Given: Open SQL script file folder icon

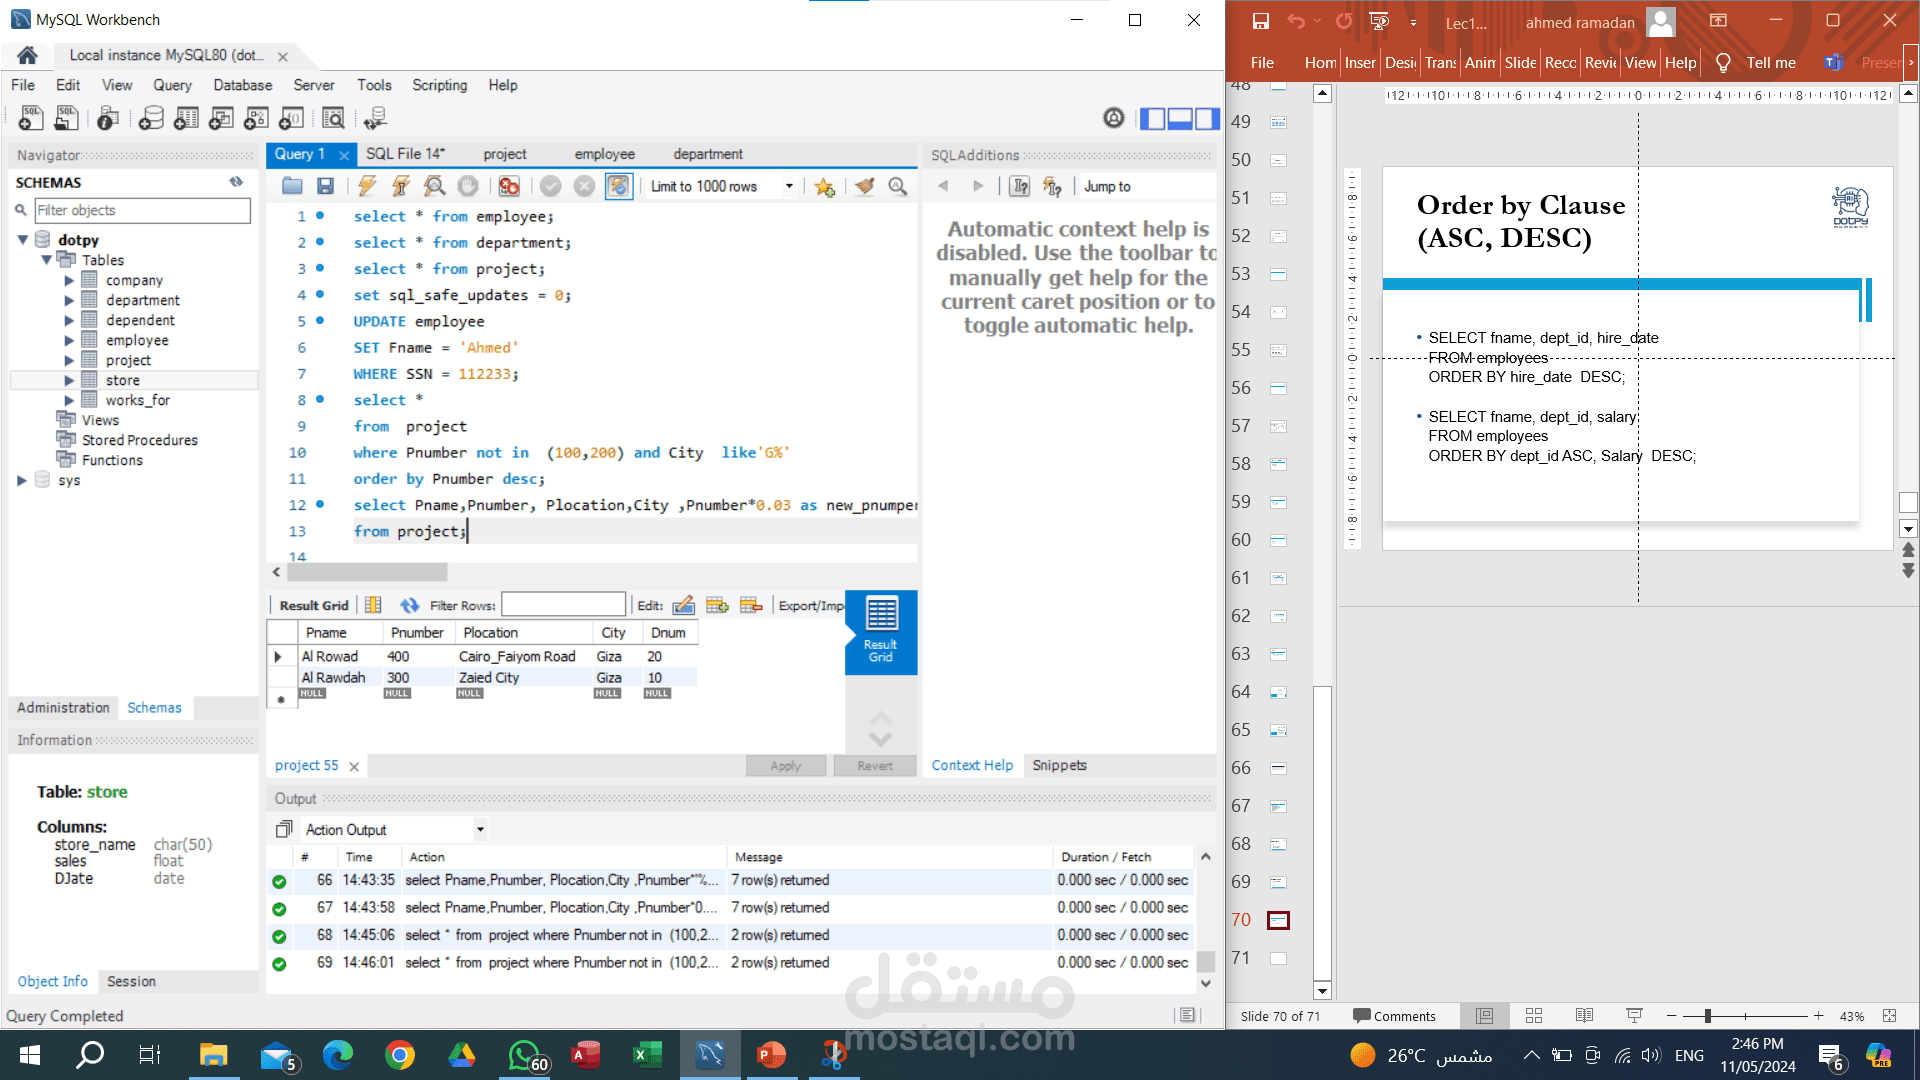Looking at the screenshot, I should pyautogui.click(x=292, y=186).
